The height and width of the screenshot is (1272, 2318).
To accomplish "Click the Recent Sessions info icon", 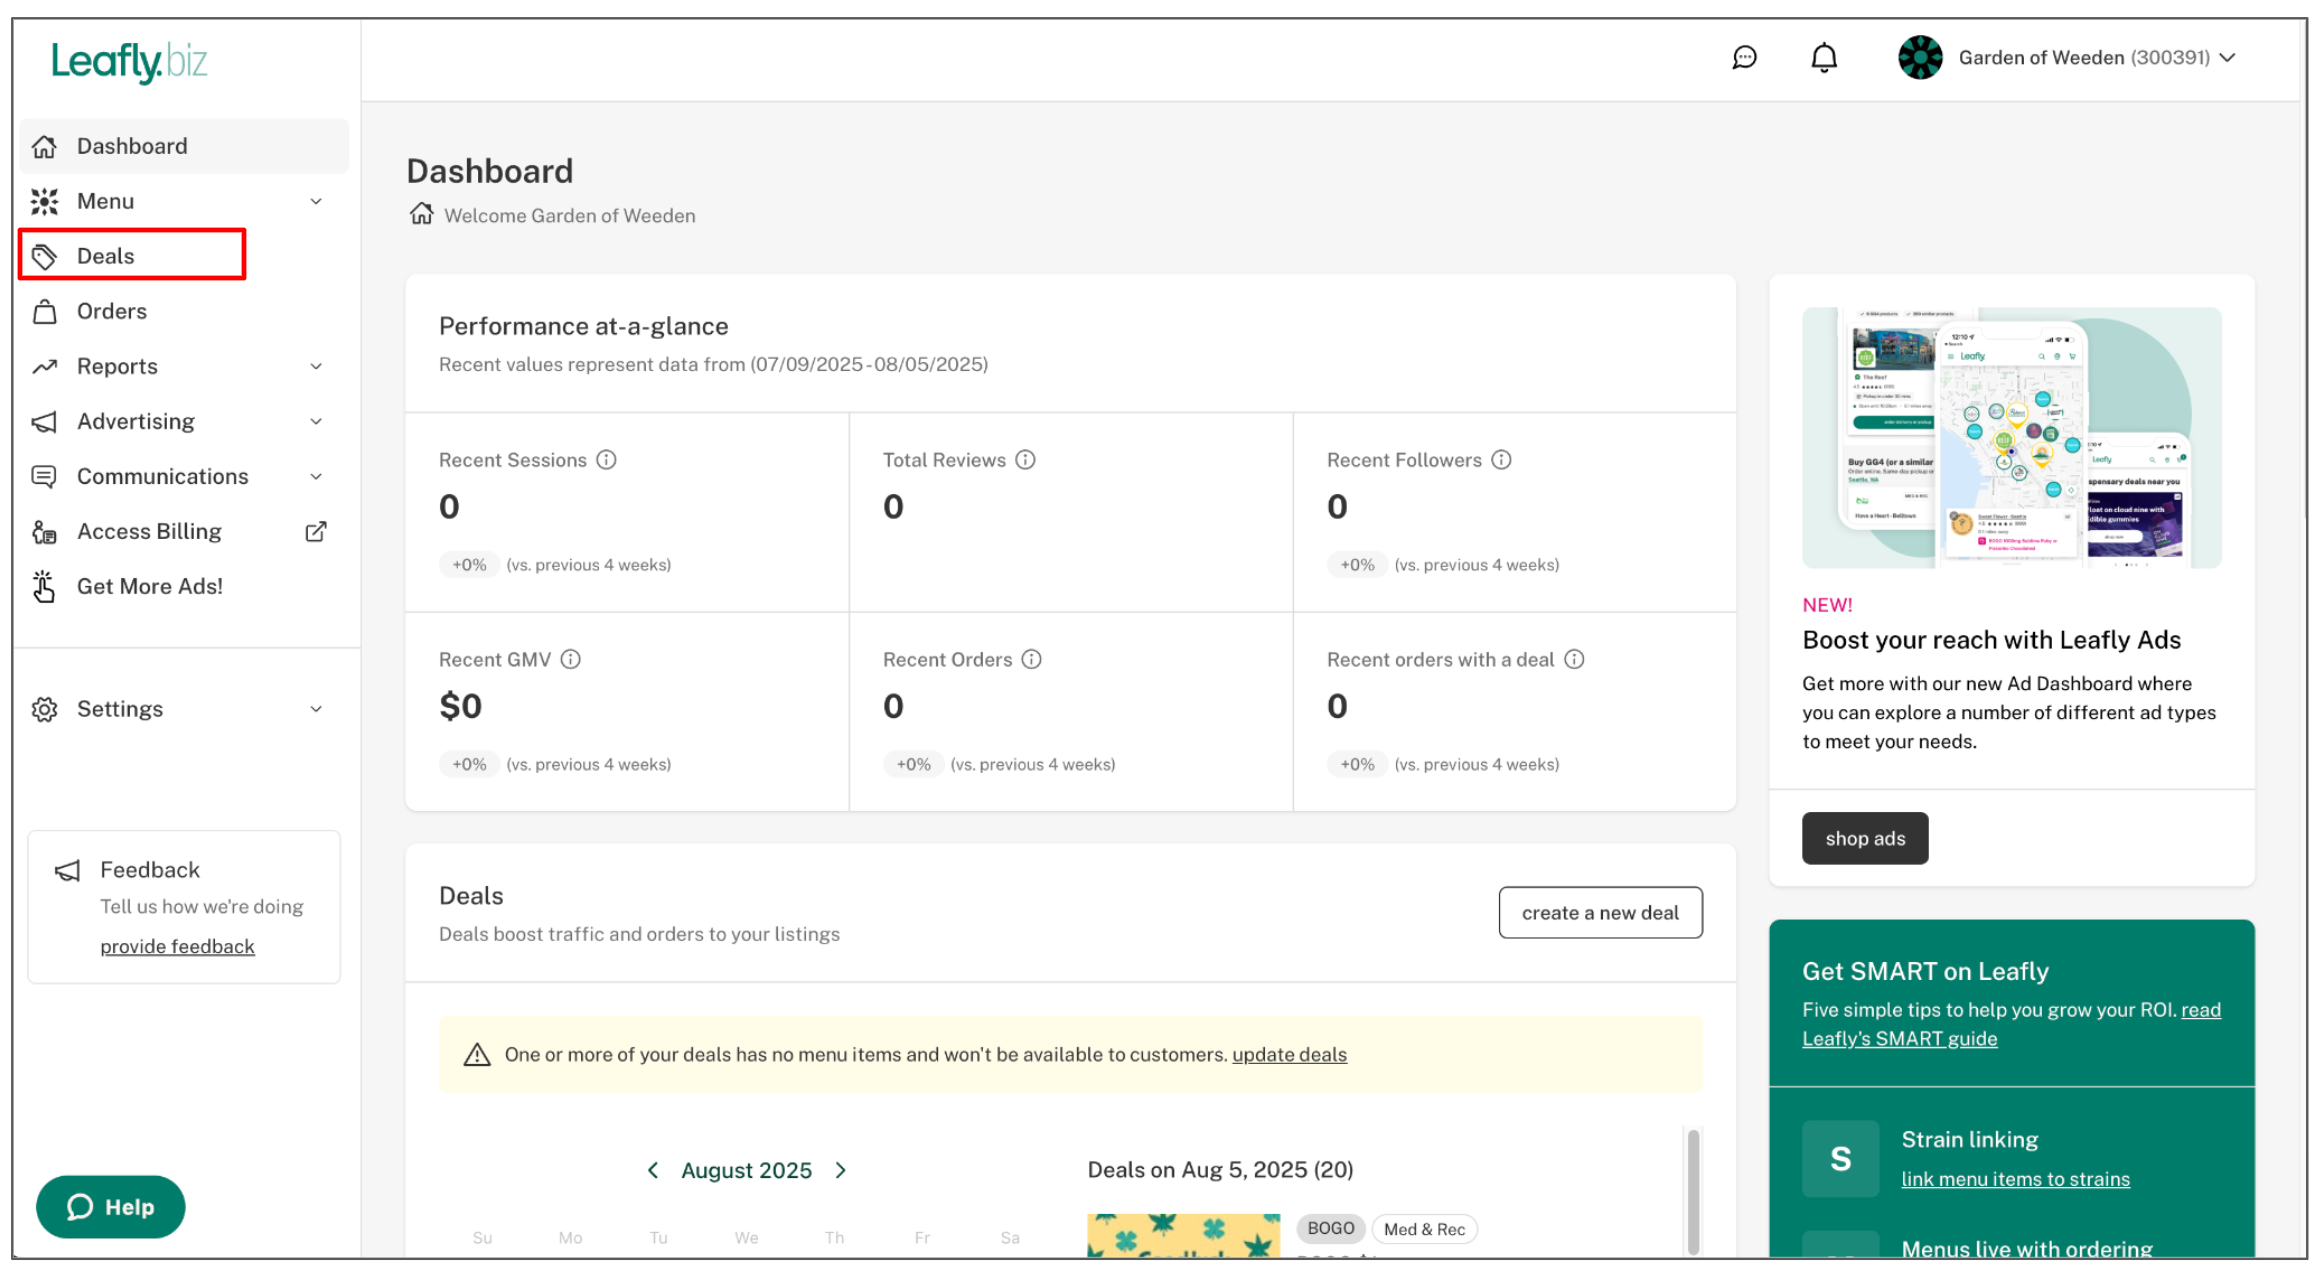I will point(606,460).
